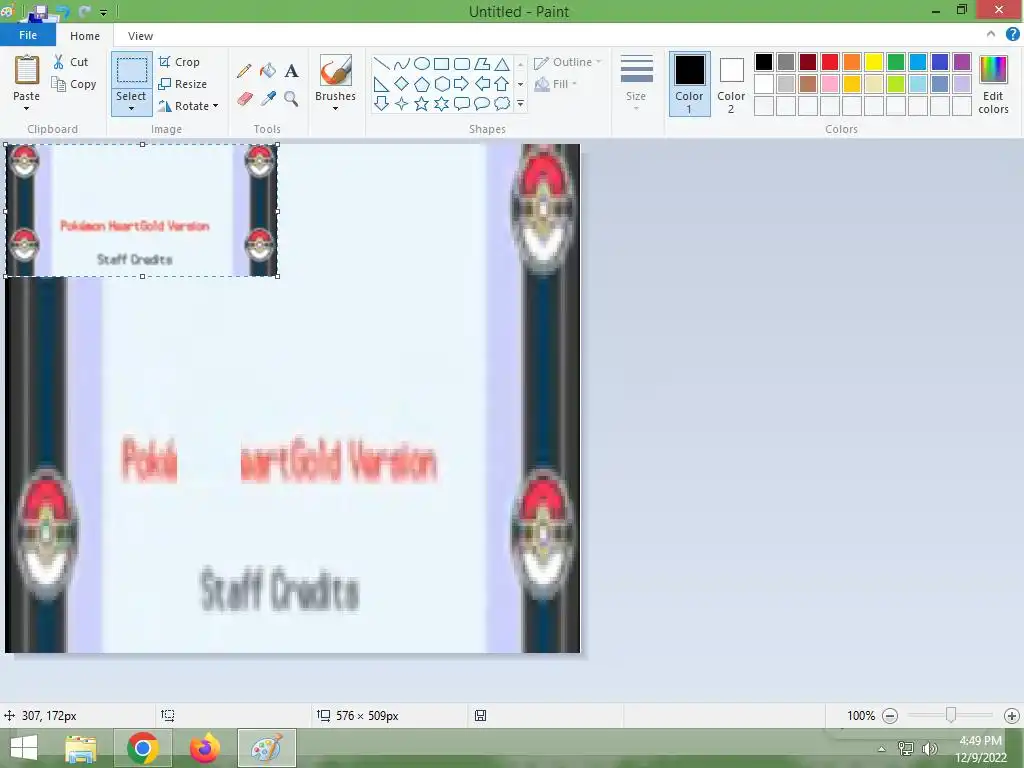The height and width of the screenshot is (768, 1024).
Task: Open the File menu
Action: (x=27, y=35)
